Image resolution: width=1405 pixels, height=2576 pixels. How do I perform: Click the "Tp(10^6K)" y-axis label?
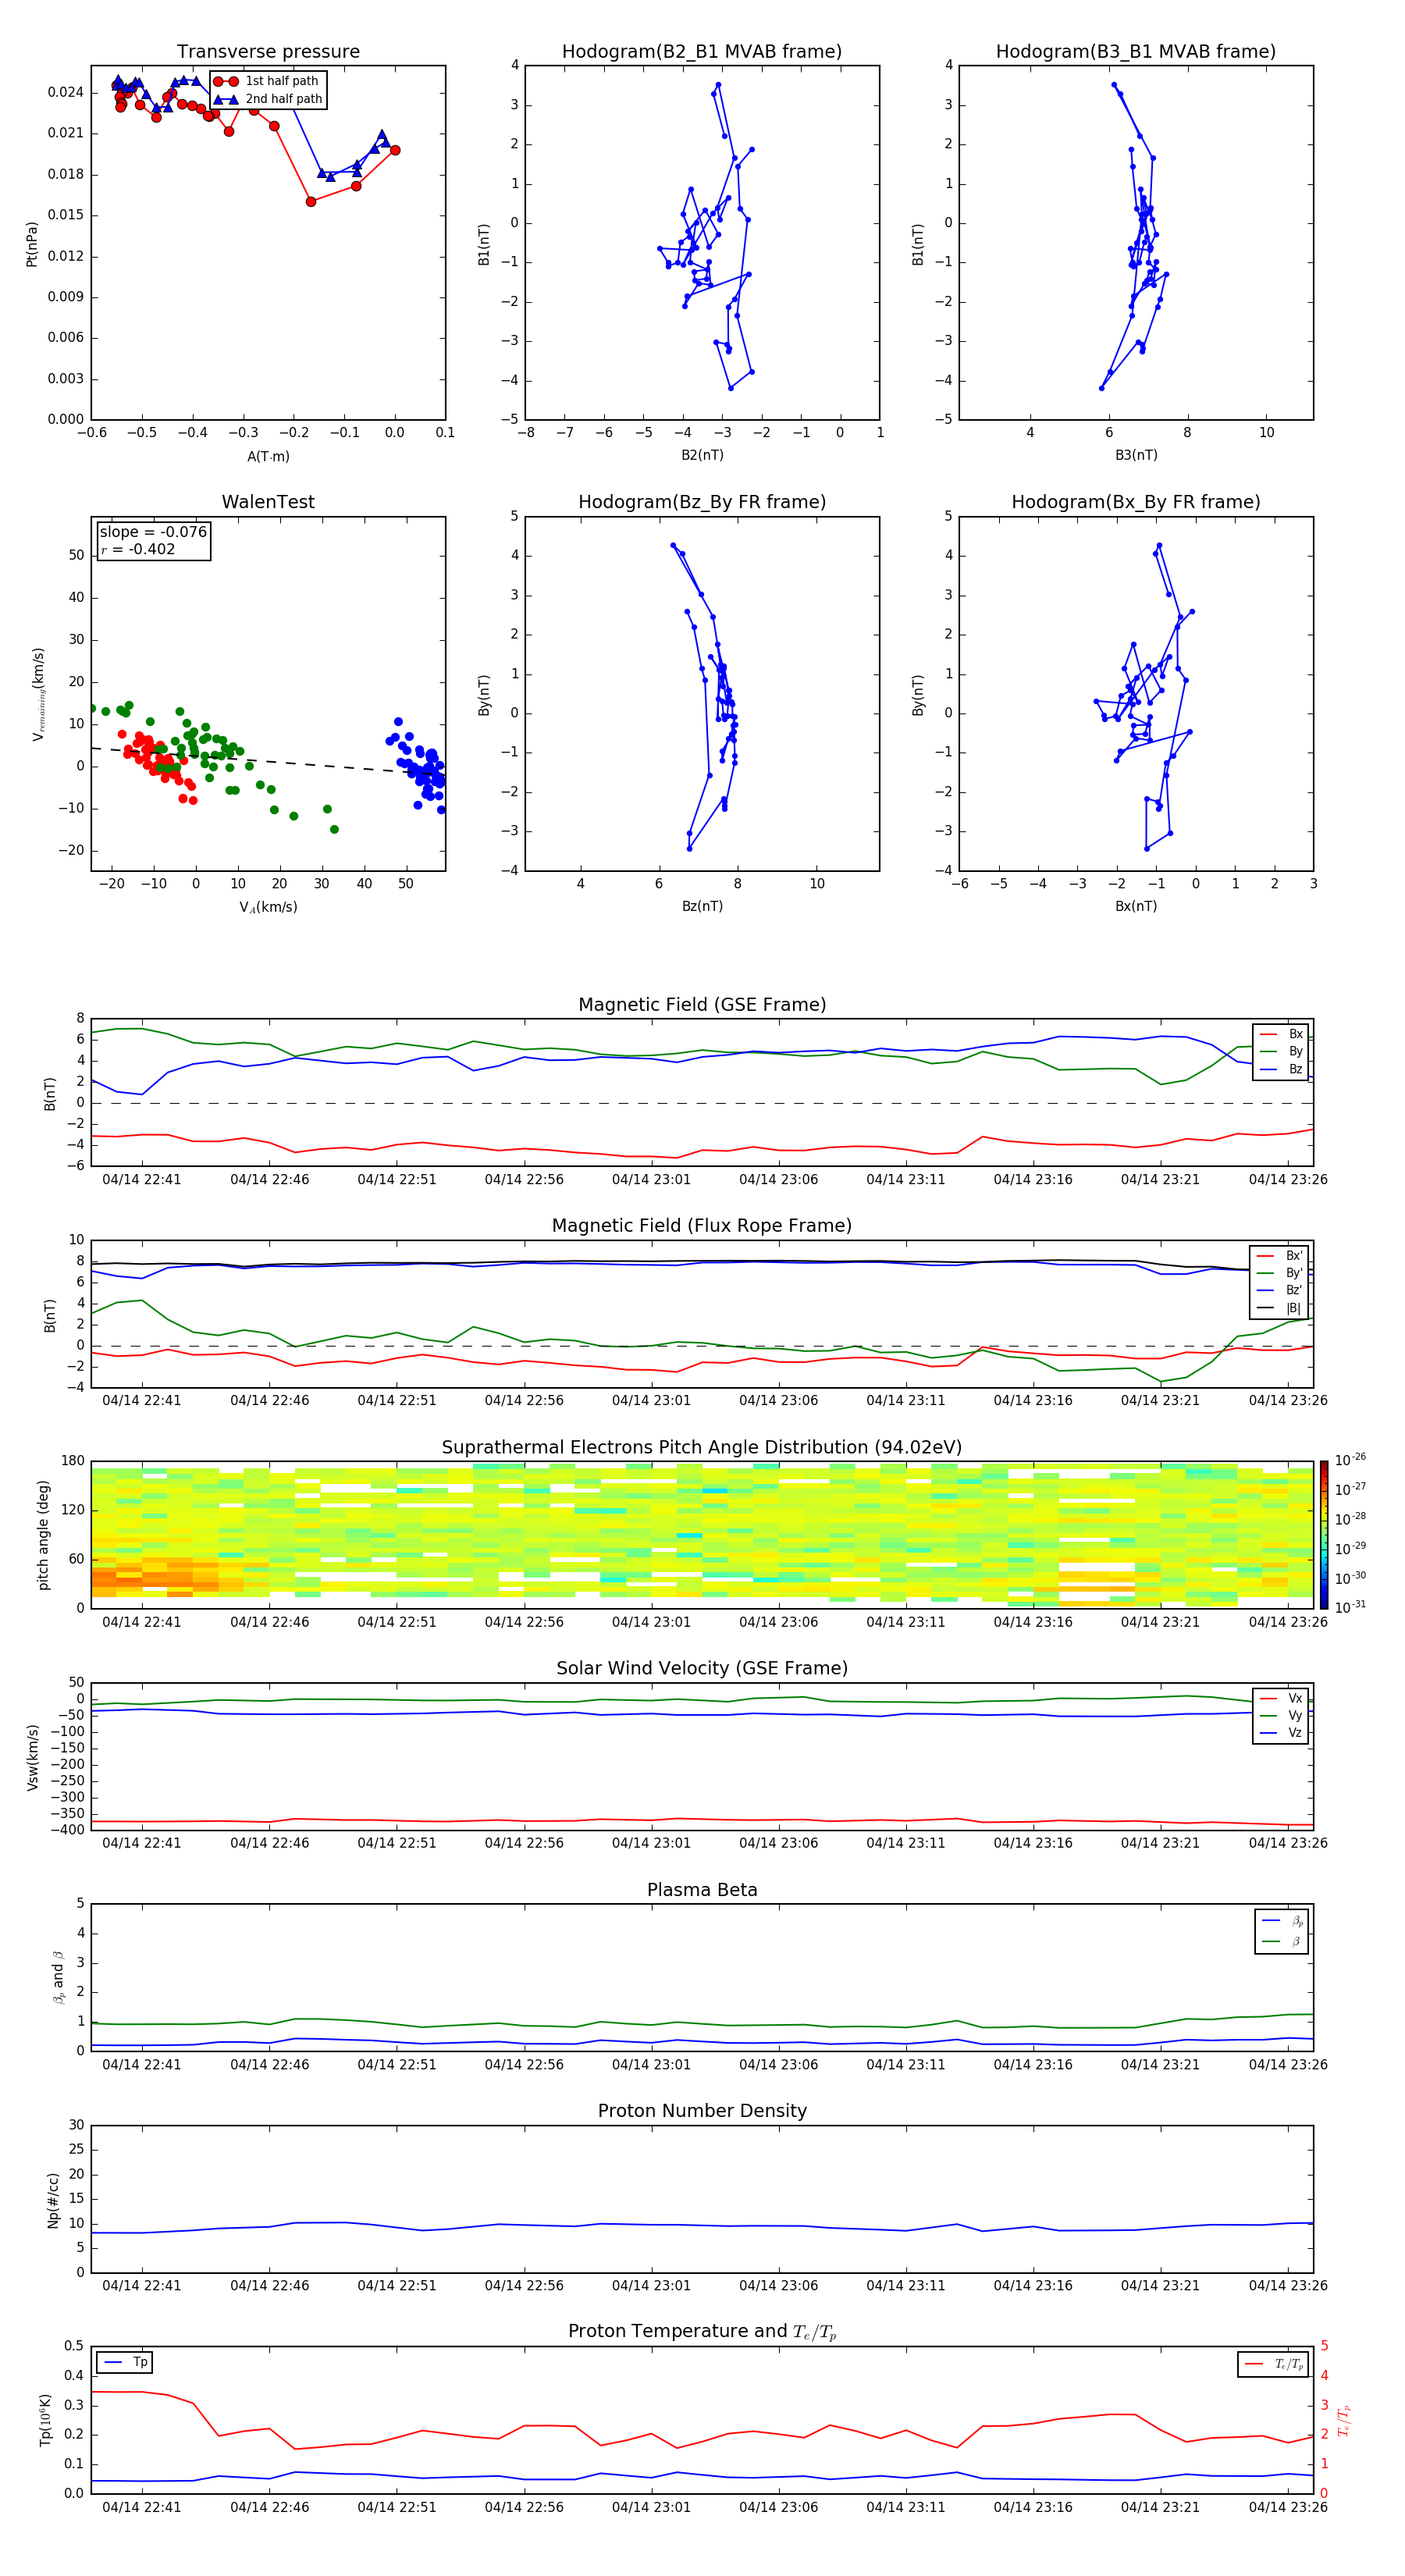coord(45,2420)
